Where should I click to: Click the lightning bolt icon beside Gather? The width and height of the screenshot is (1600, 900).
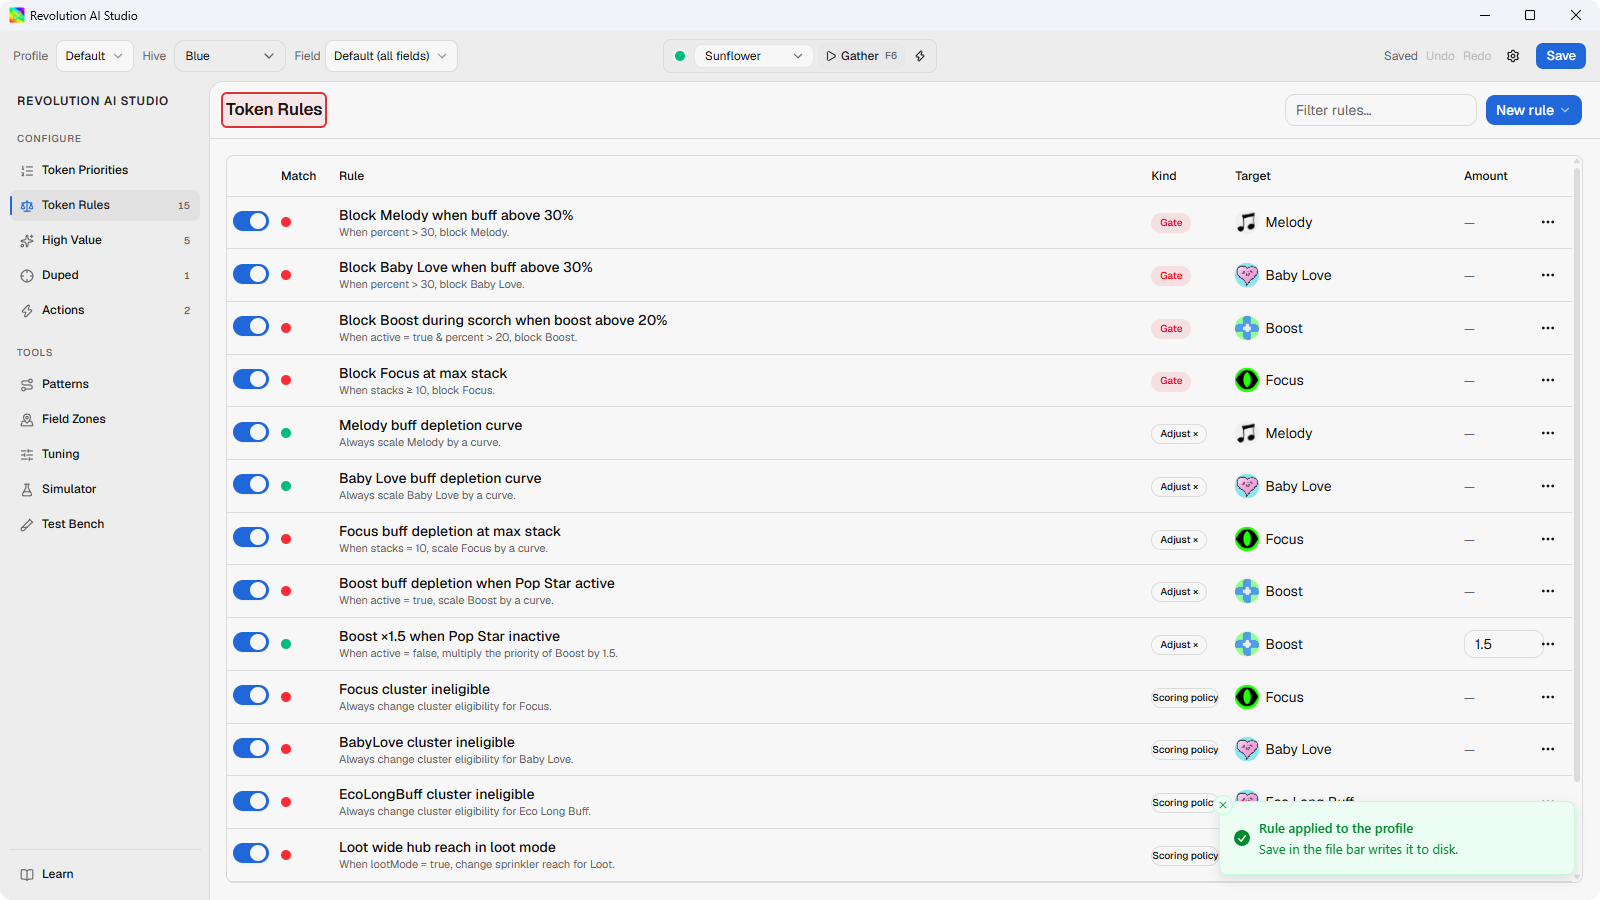920,56
